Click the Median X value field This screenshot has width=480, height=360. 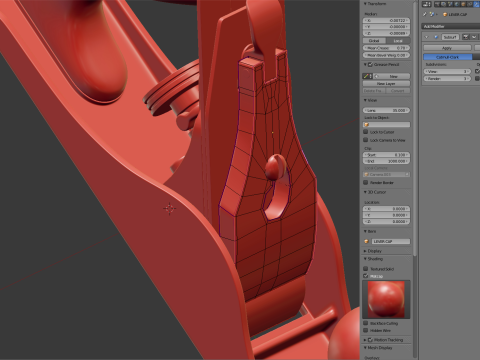386,20
